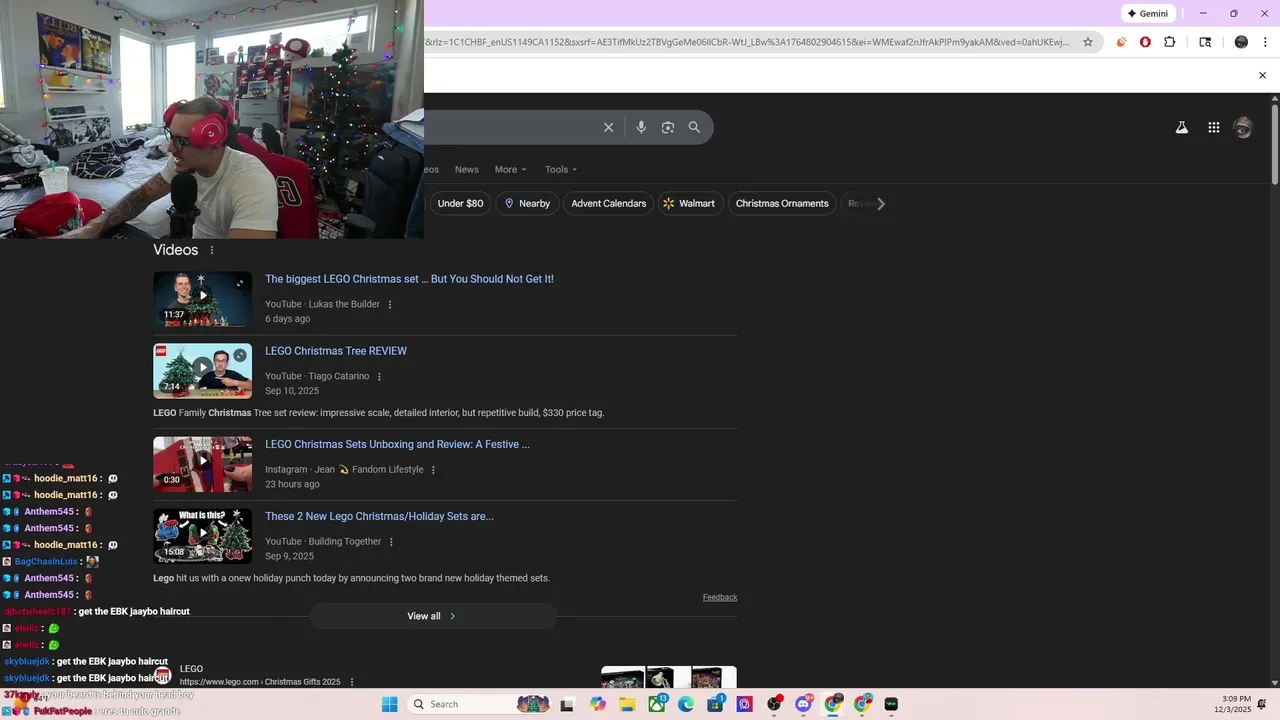
Task: Open Discord from the taskbar
Action: [x=804, y=704]
